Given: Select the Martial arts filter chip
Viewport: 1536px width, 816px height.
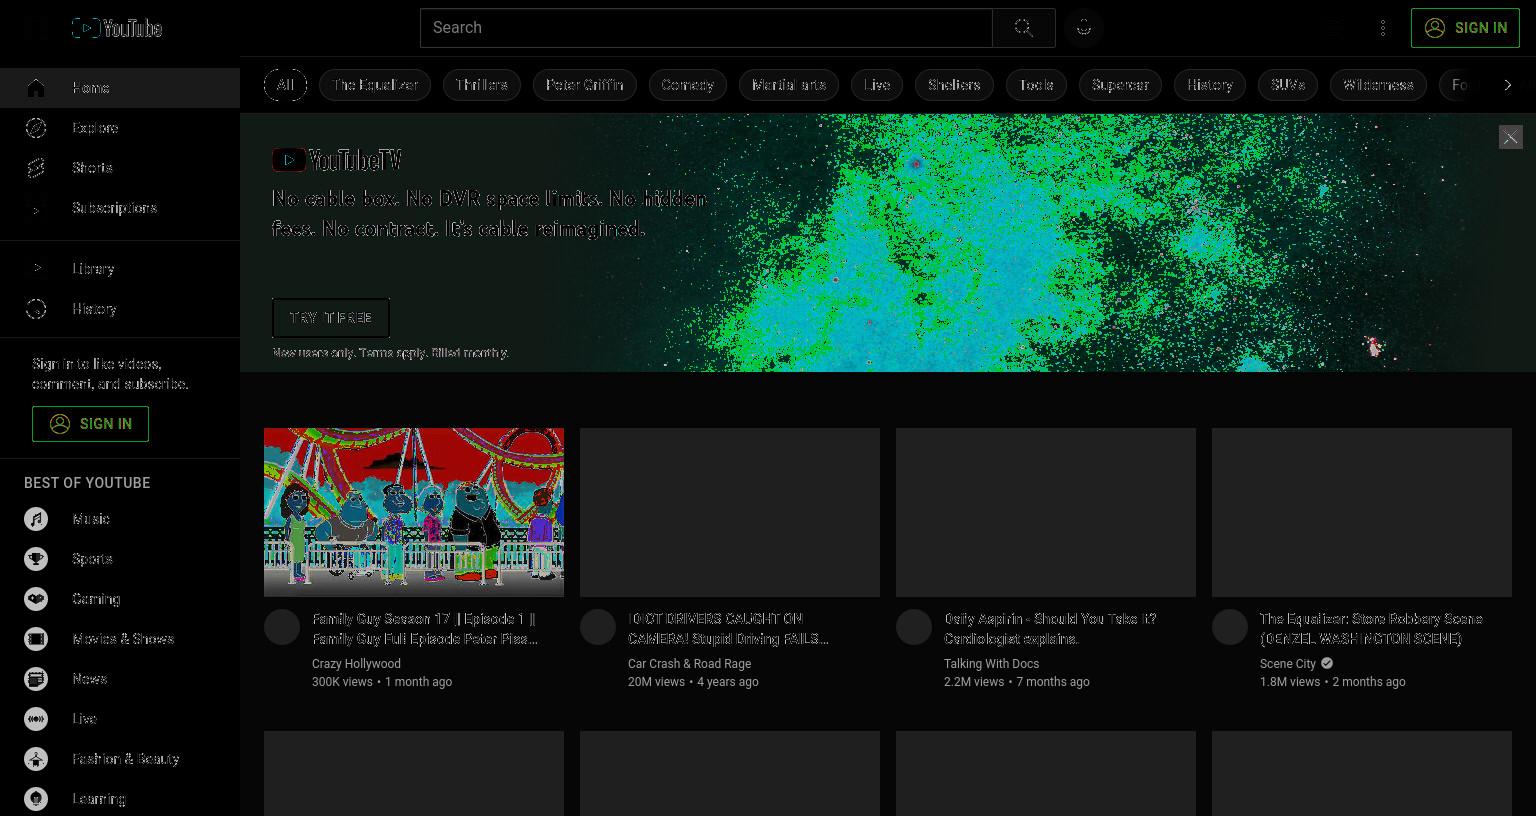Looking at the screenshot, I should tap(789, 85).
